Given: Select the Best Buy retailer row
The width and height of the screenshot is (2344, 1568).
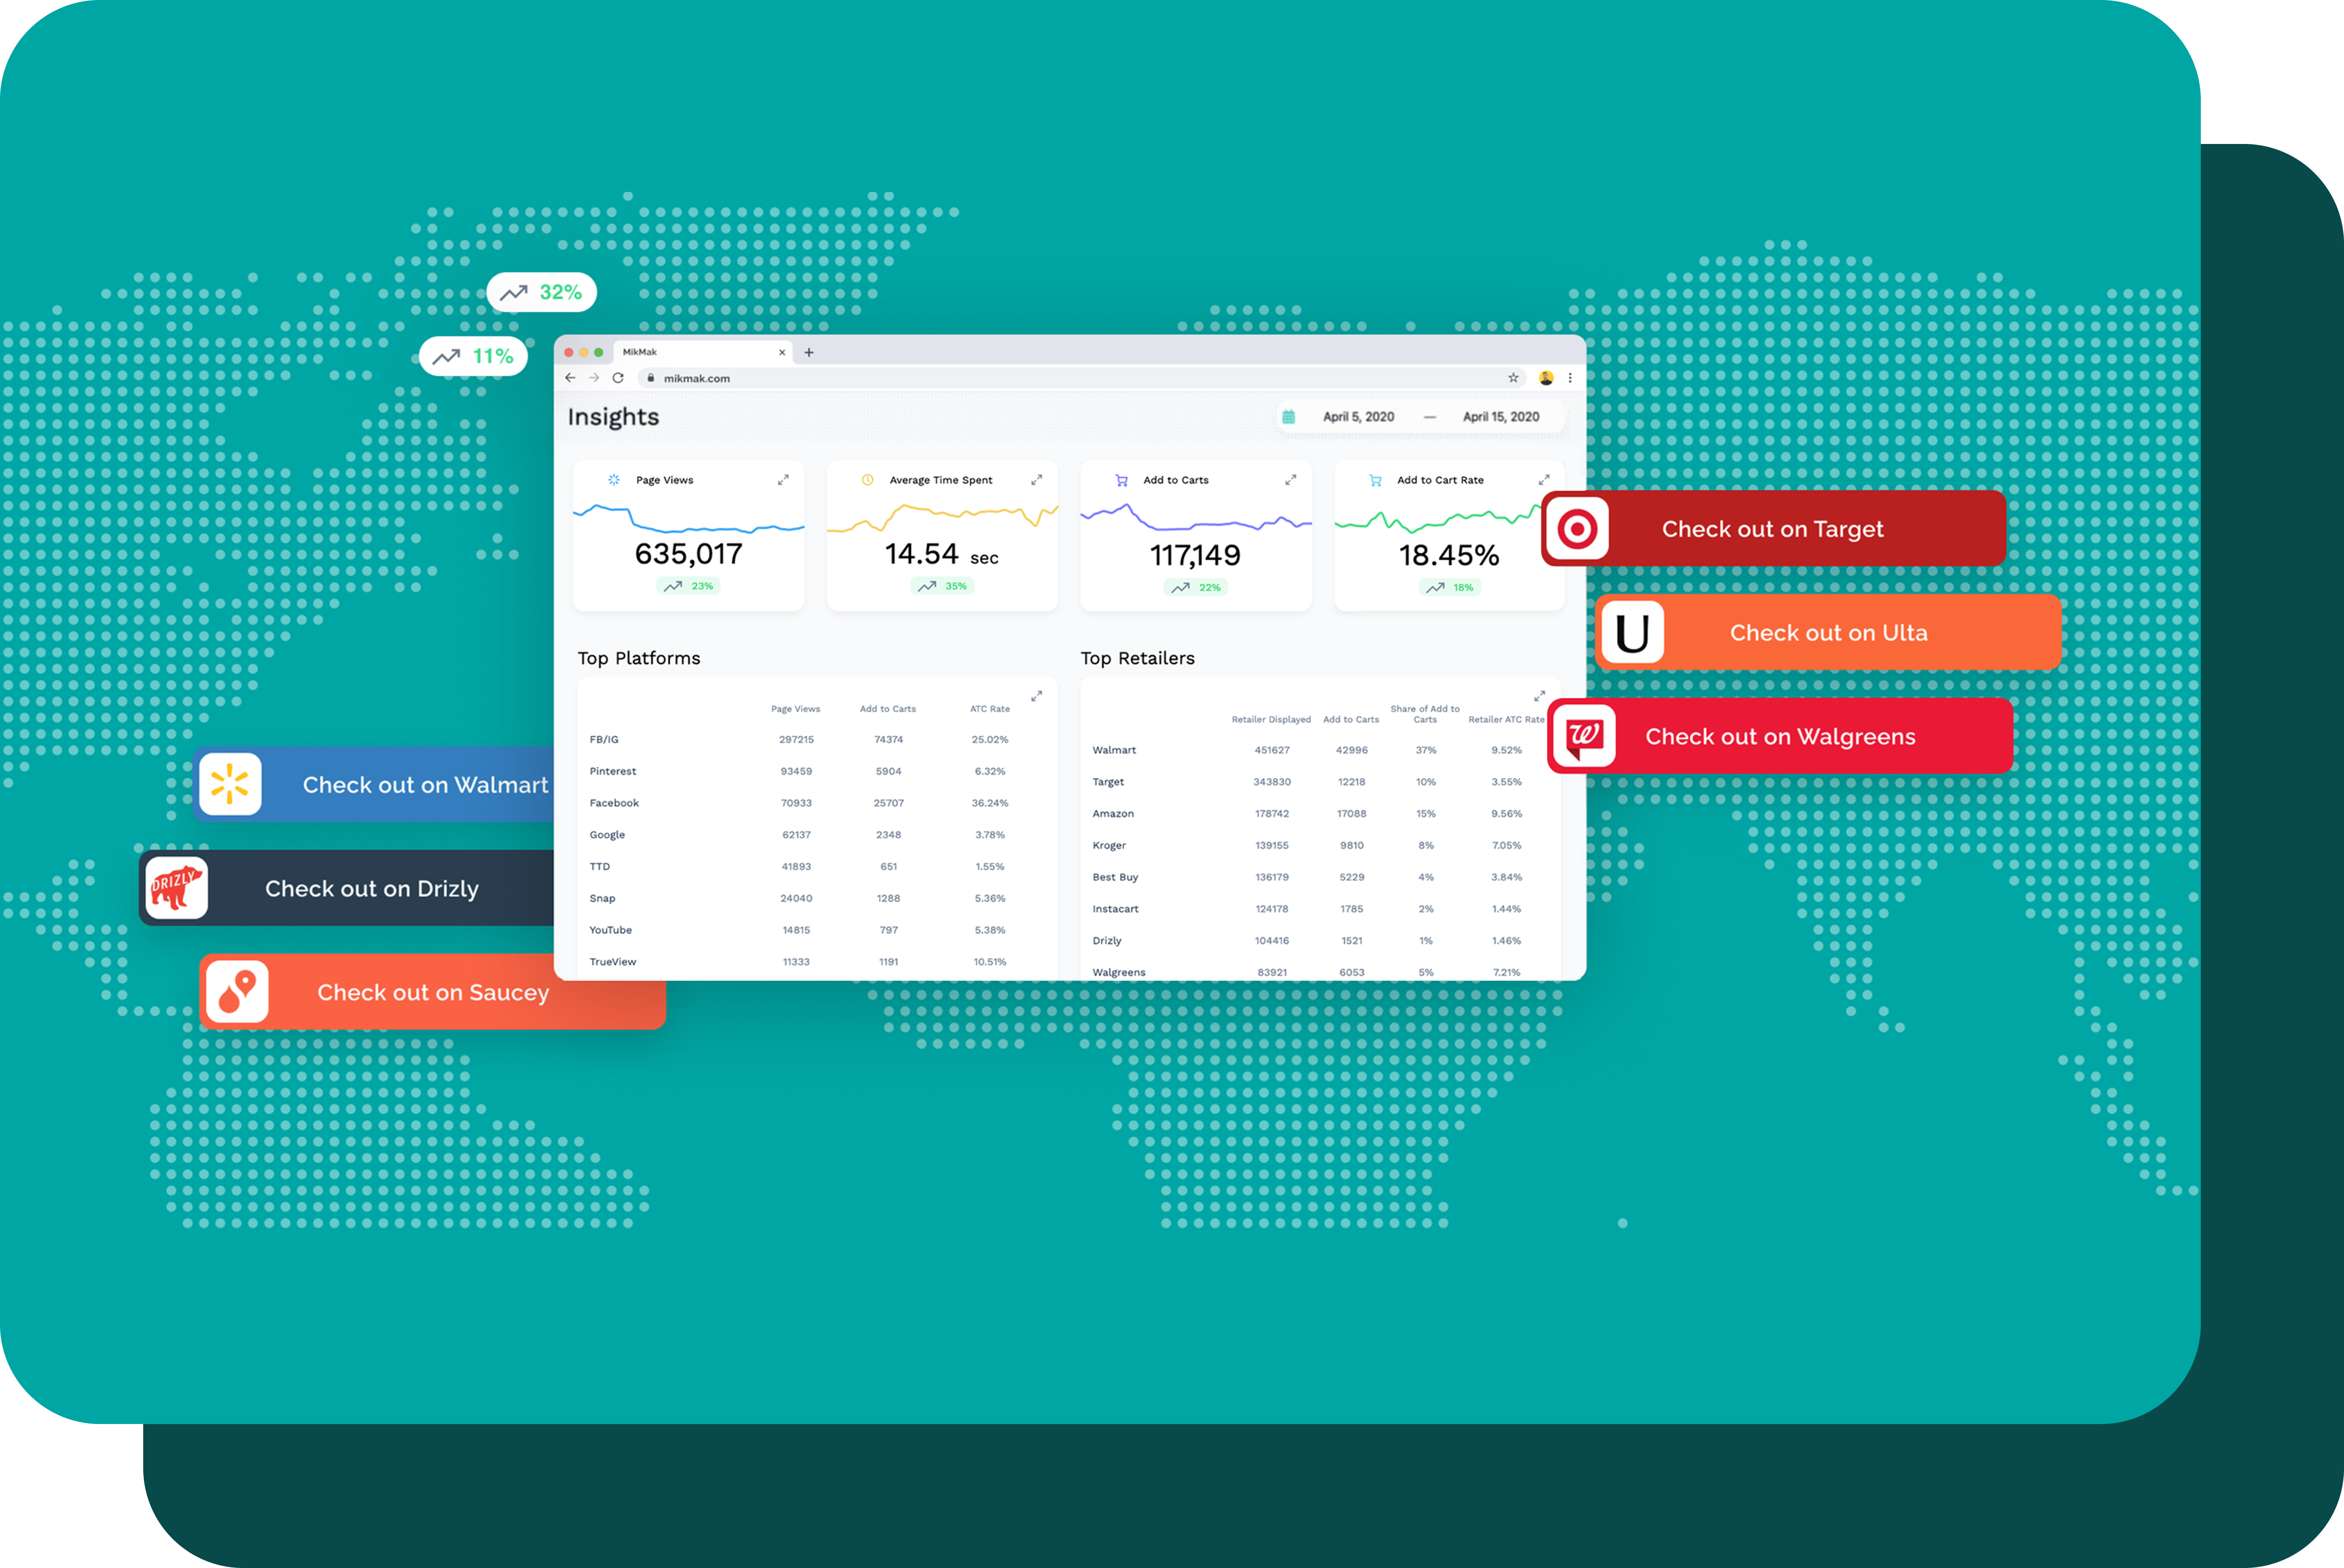Looking at the screenshot, I should click(x=1320, y=877).
